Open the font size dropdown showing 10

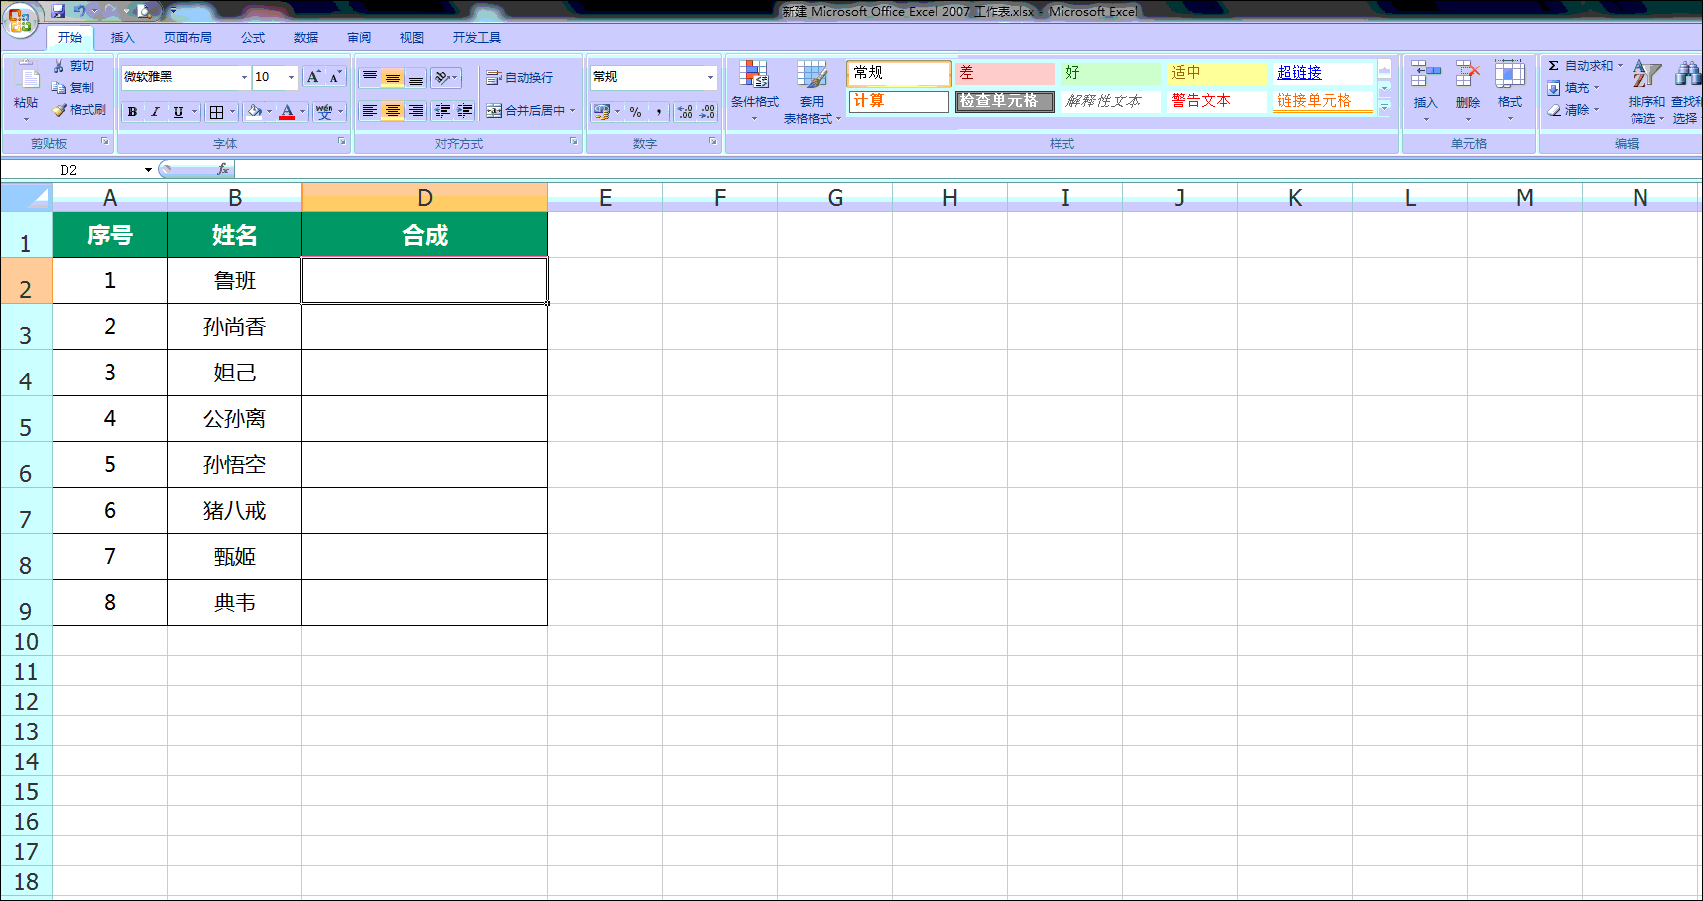pos(291,77)
